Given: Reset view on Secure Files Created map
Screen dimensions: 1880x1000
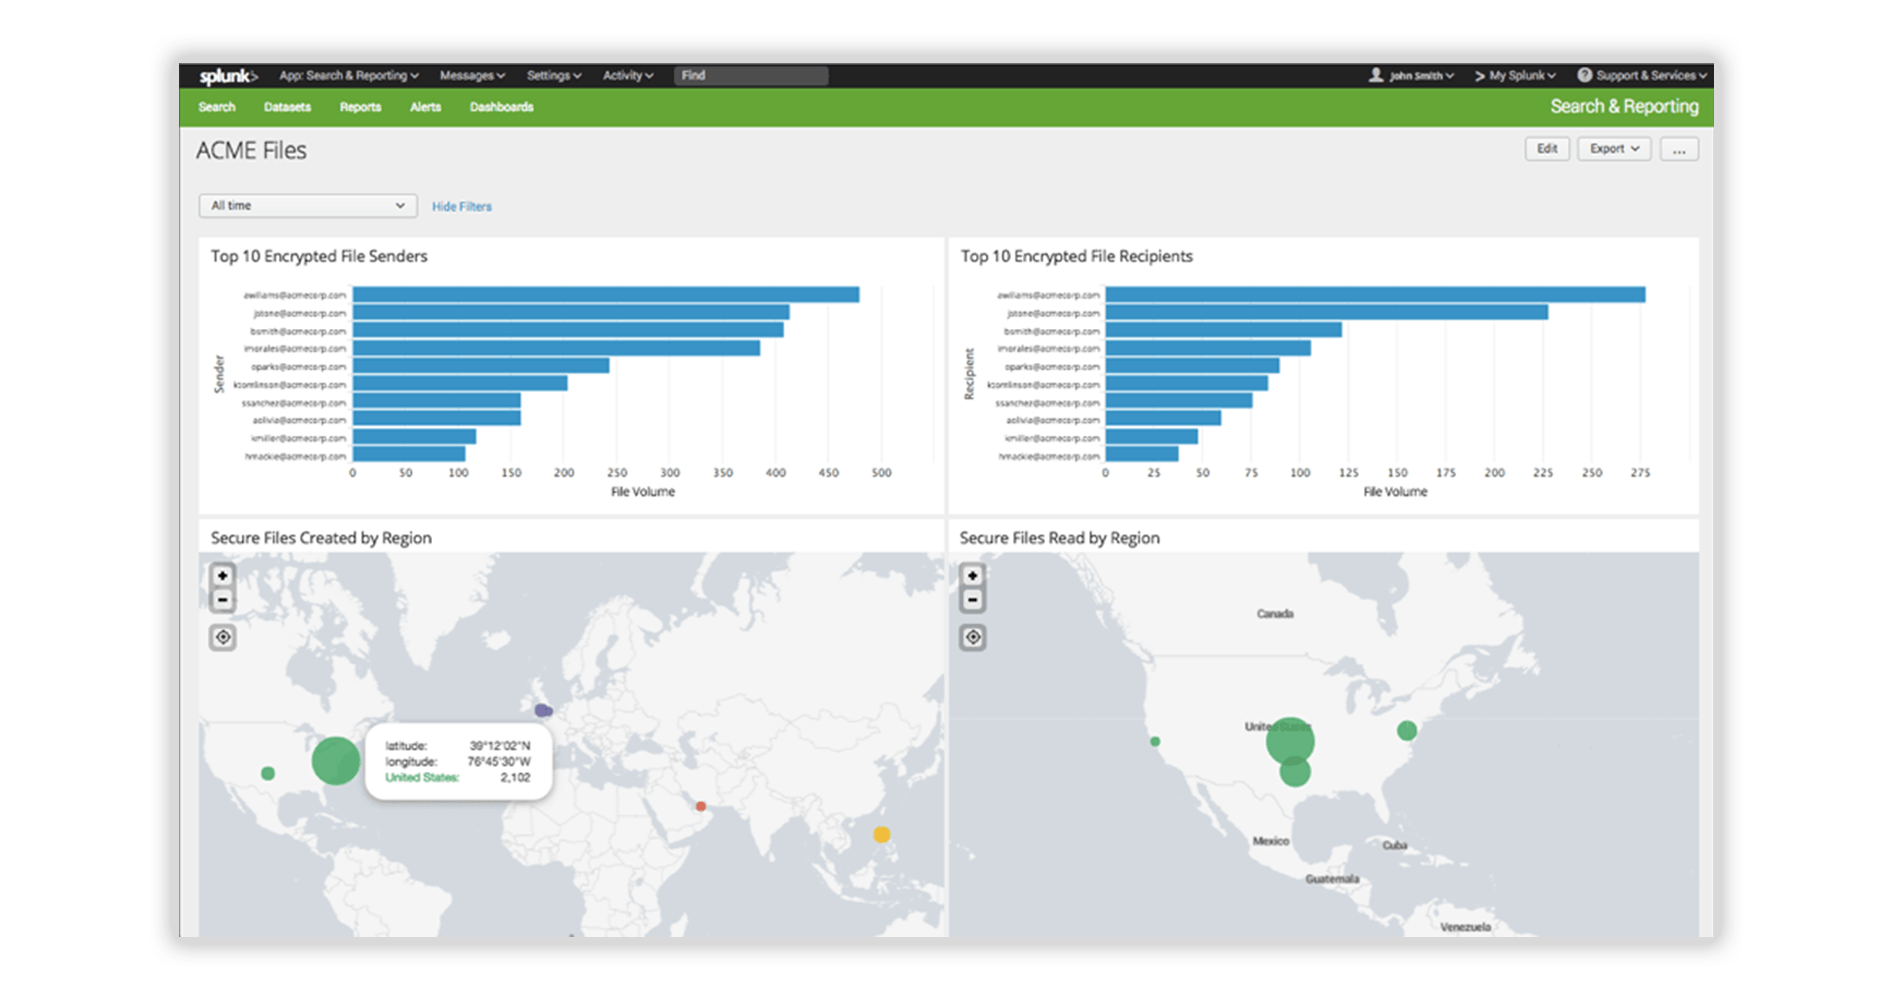Looking at the screenshot, I should (x=223, y=637).
